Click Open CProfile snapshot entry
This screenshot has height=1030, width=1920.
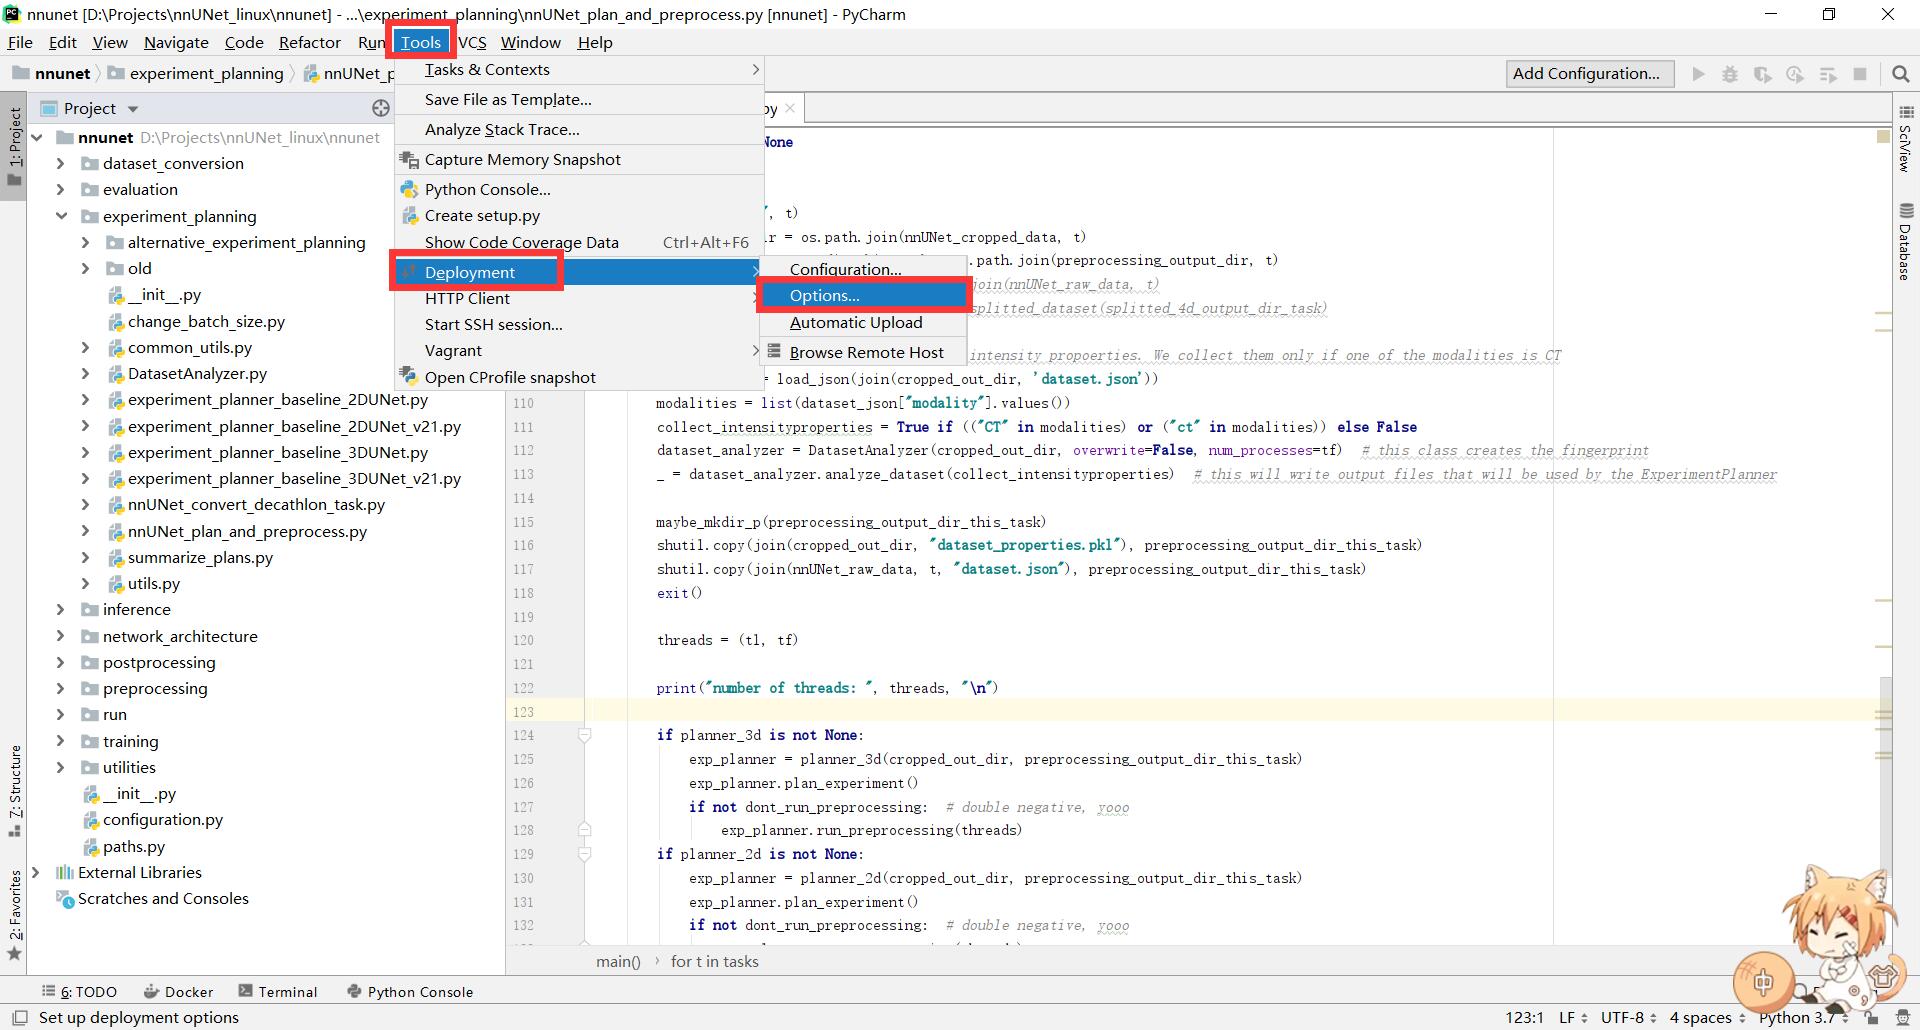coord(579,378)
